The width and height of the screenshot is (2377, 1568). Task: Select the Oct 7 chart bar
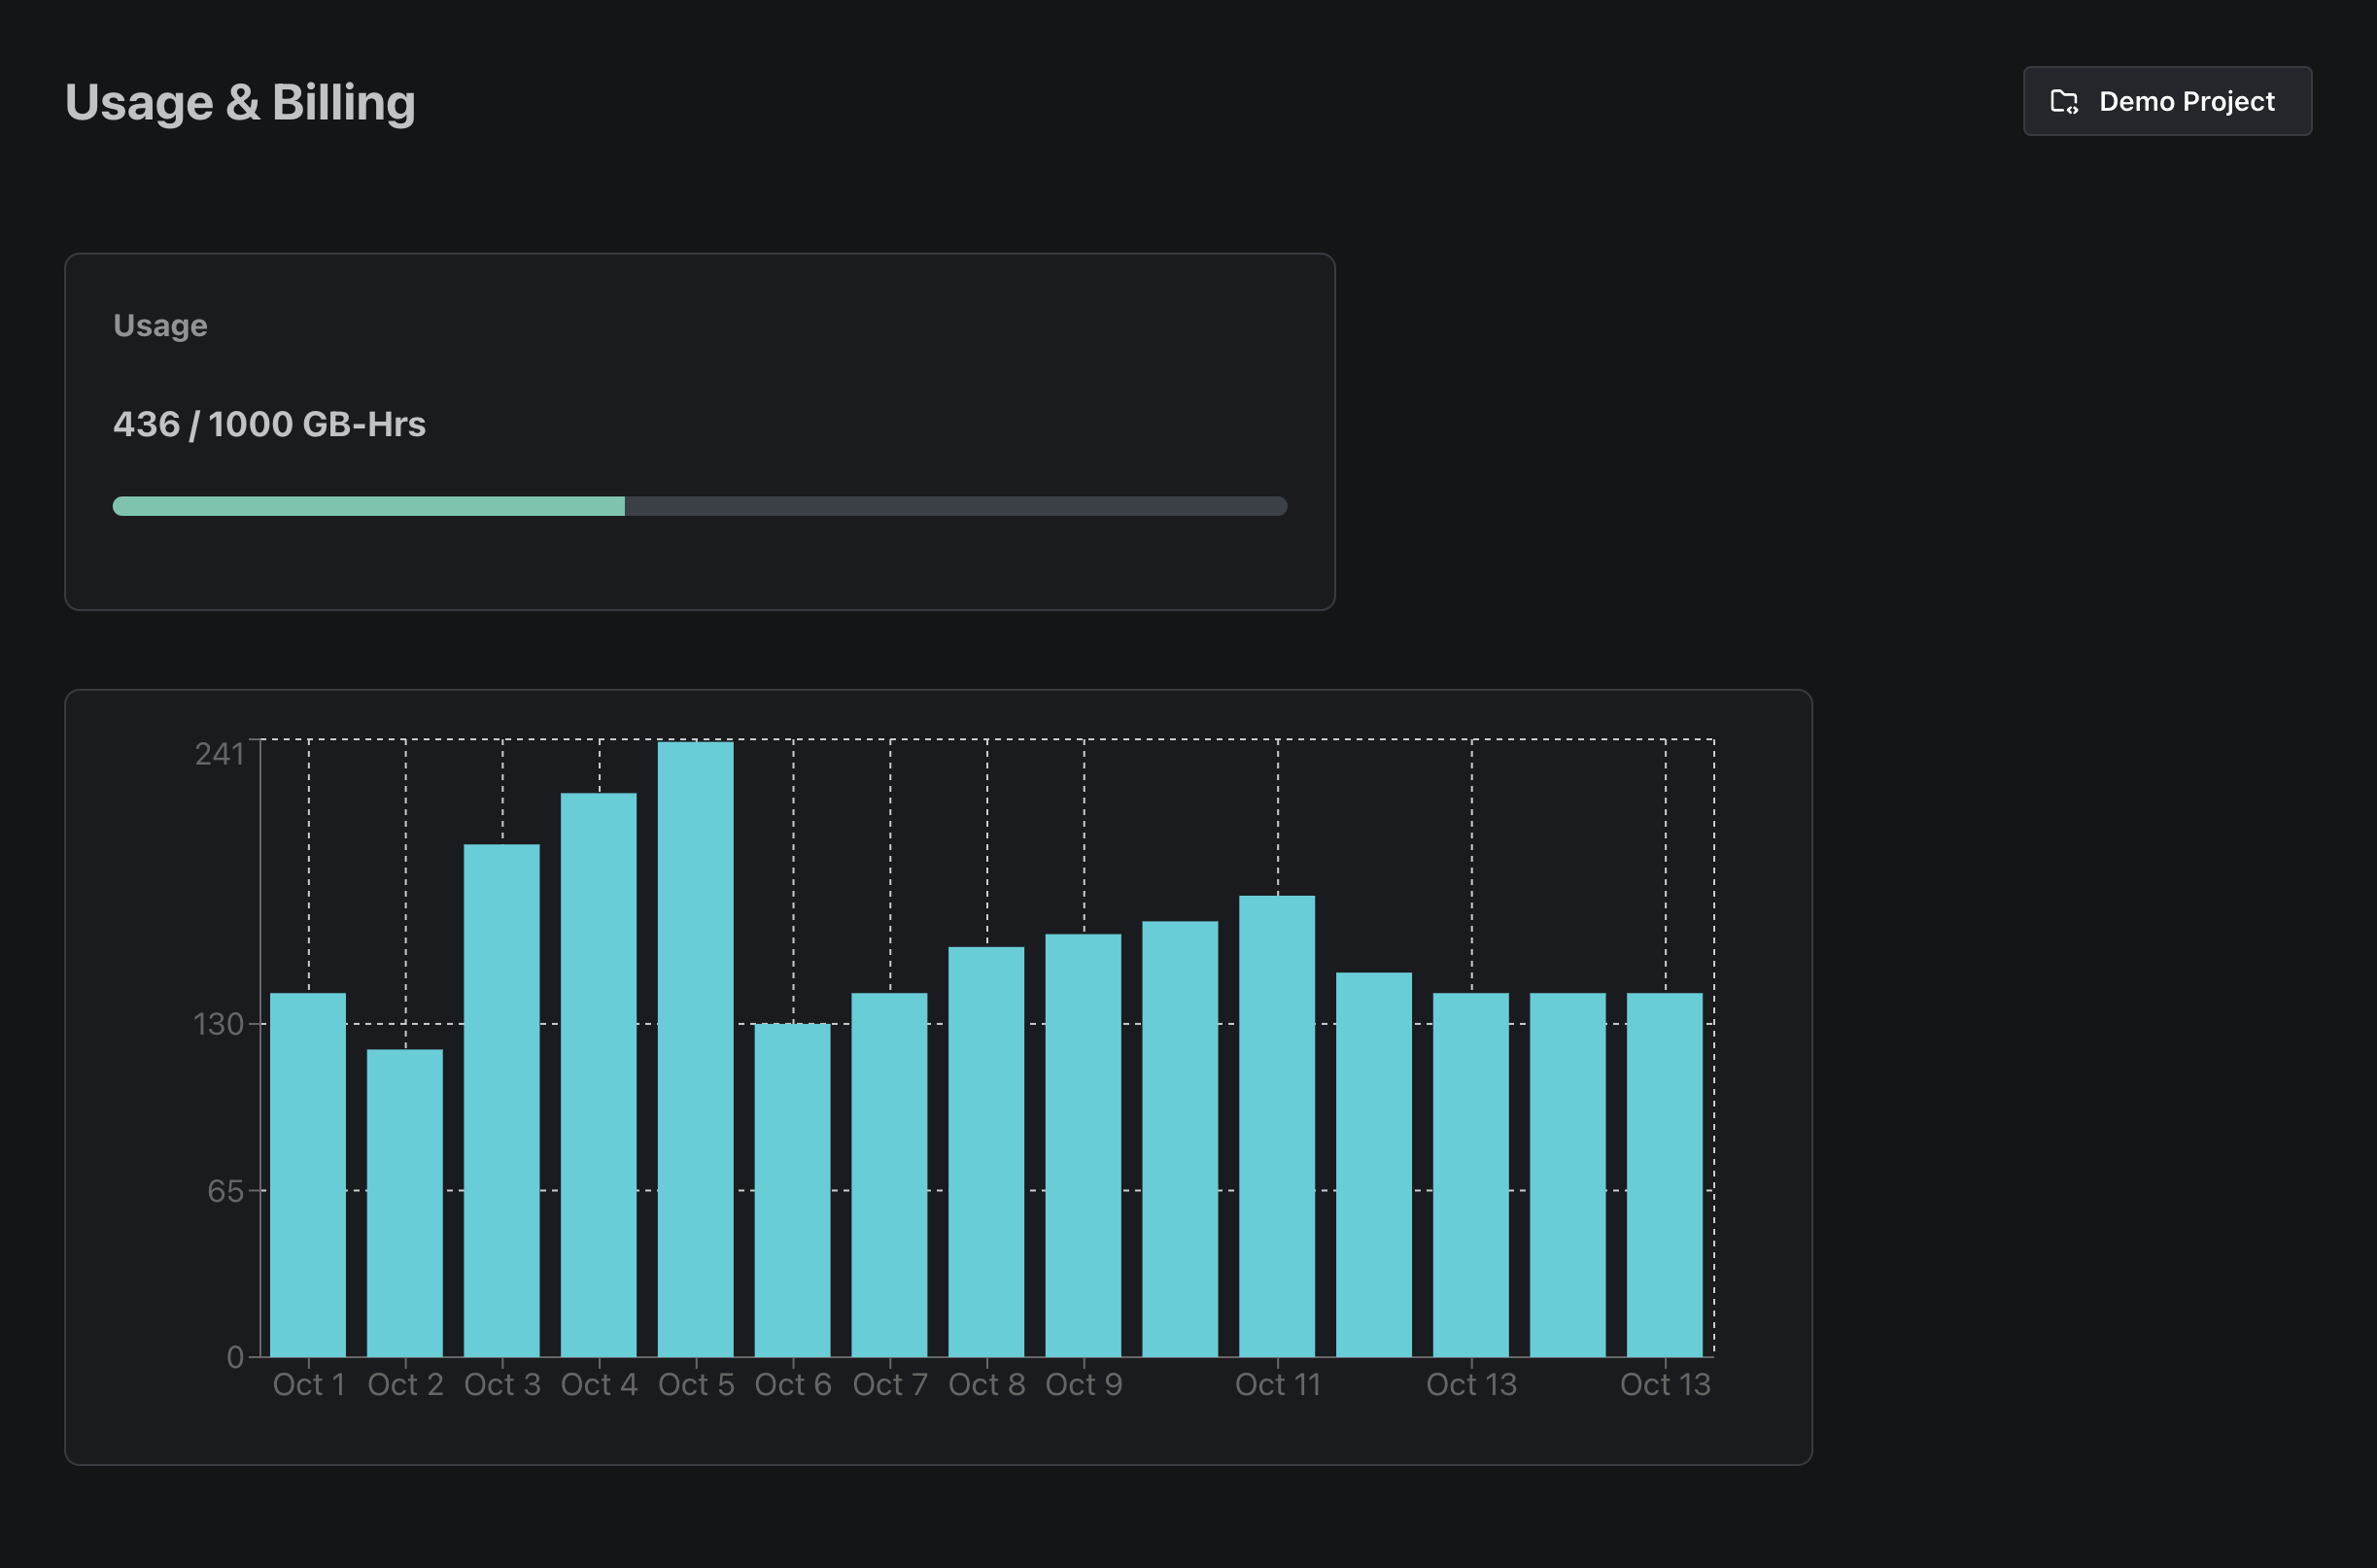coord(890,1174)
